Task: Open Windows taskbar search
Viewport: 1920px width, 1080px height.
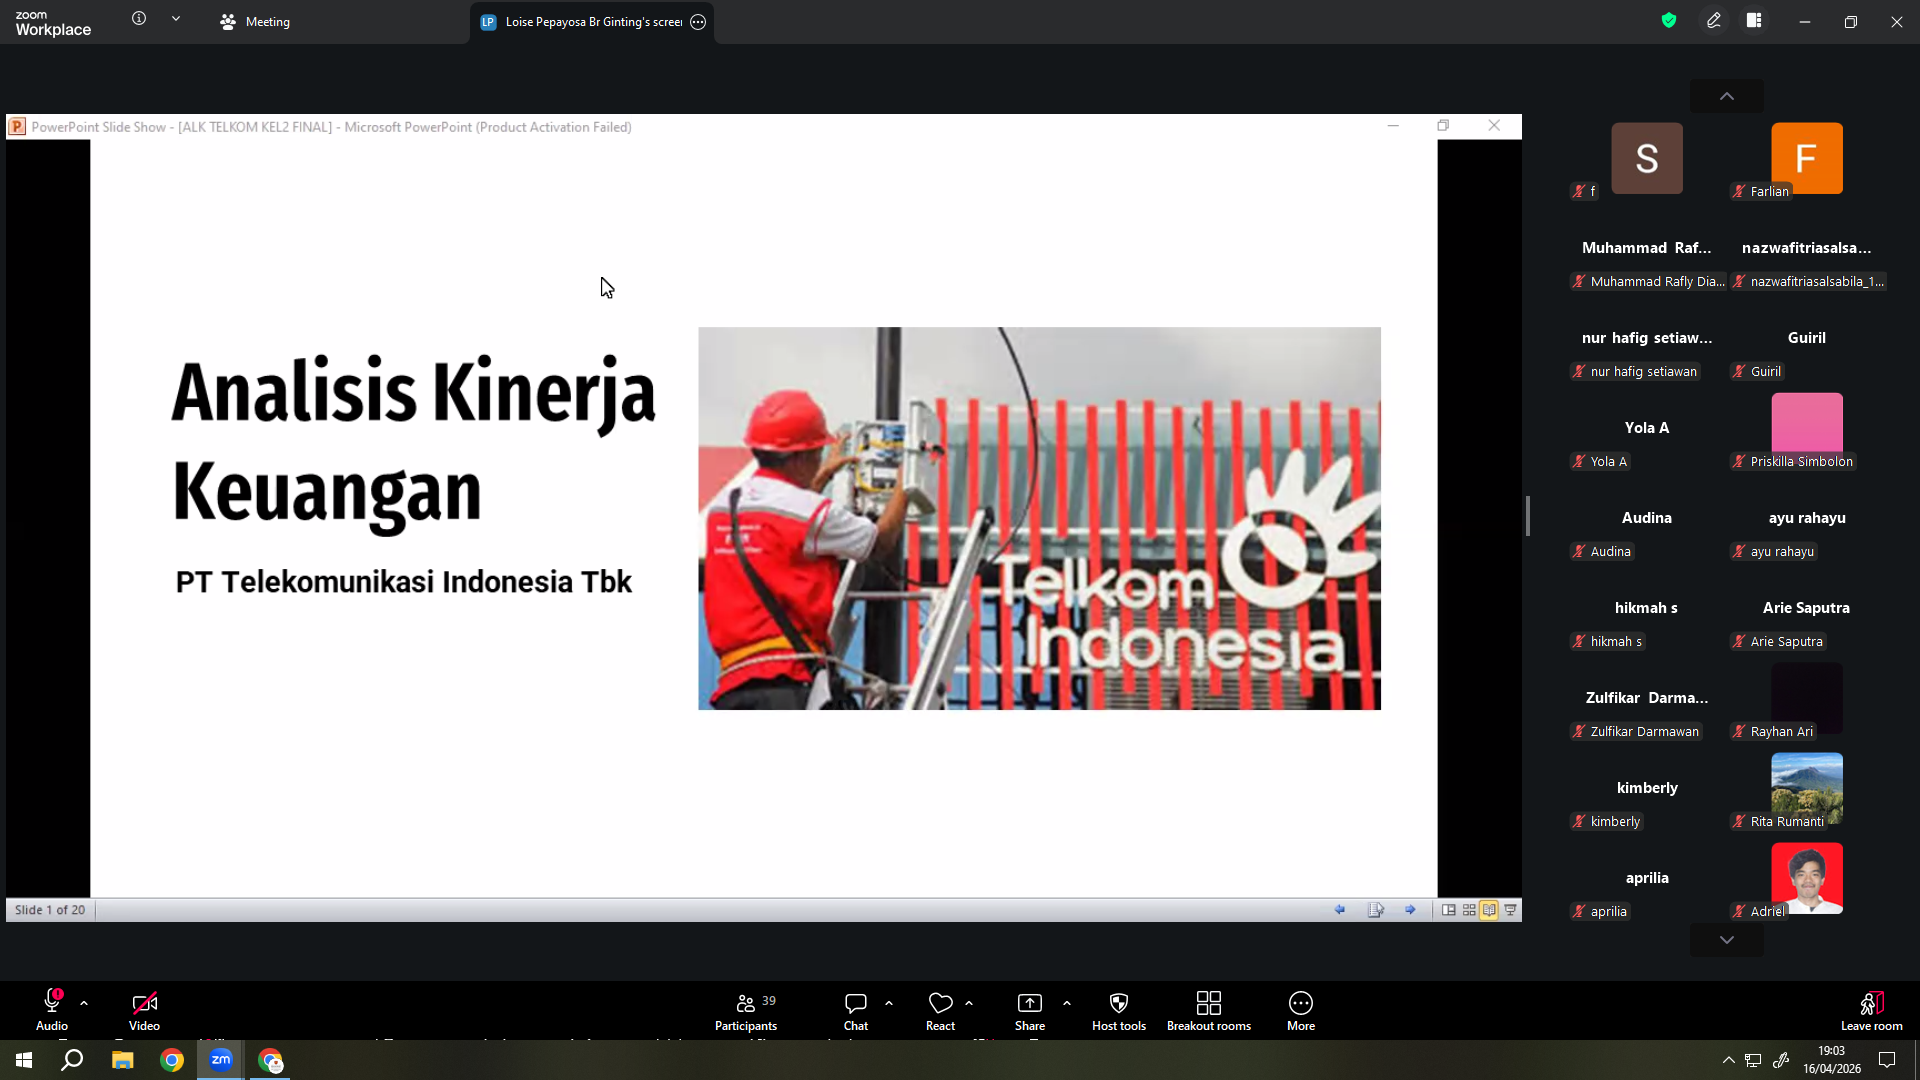Action: click(x=72, y=1060)
